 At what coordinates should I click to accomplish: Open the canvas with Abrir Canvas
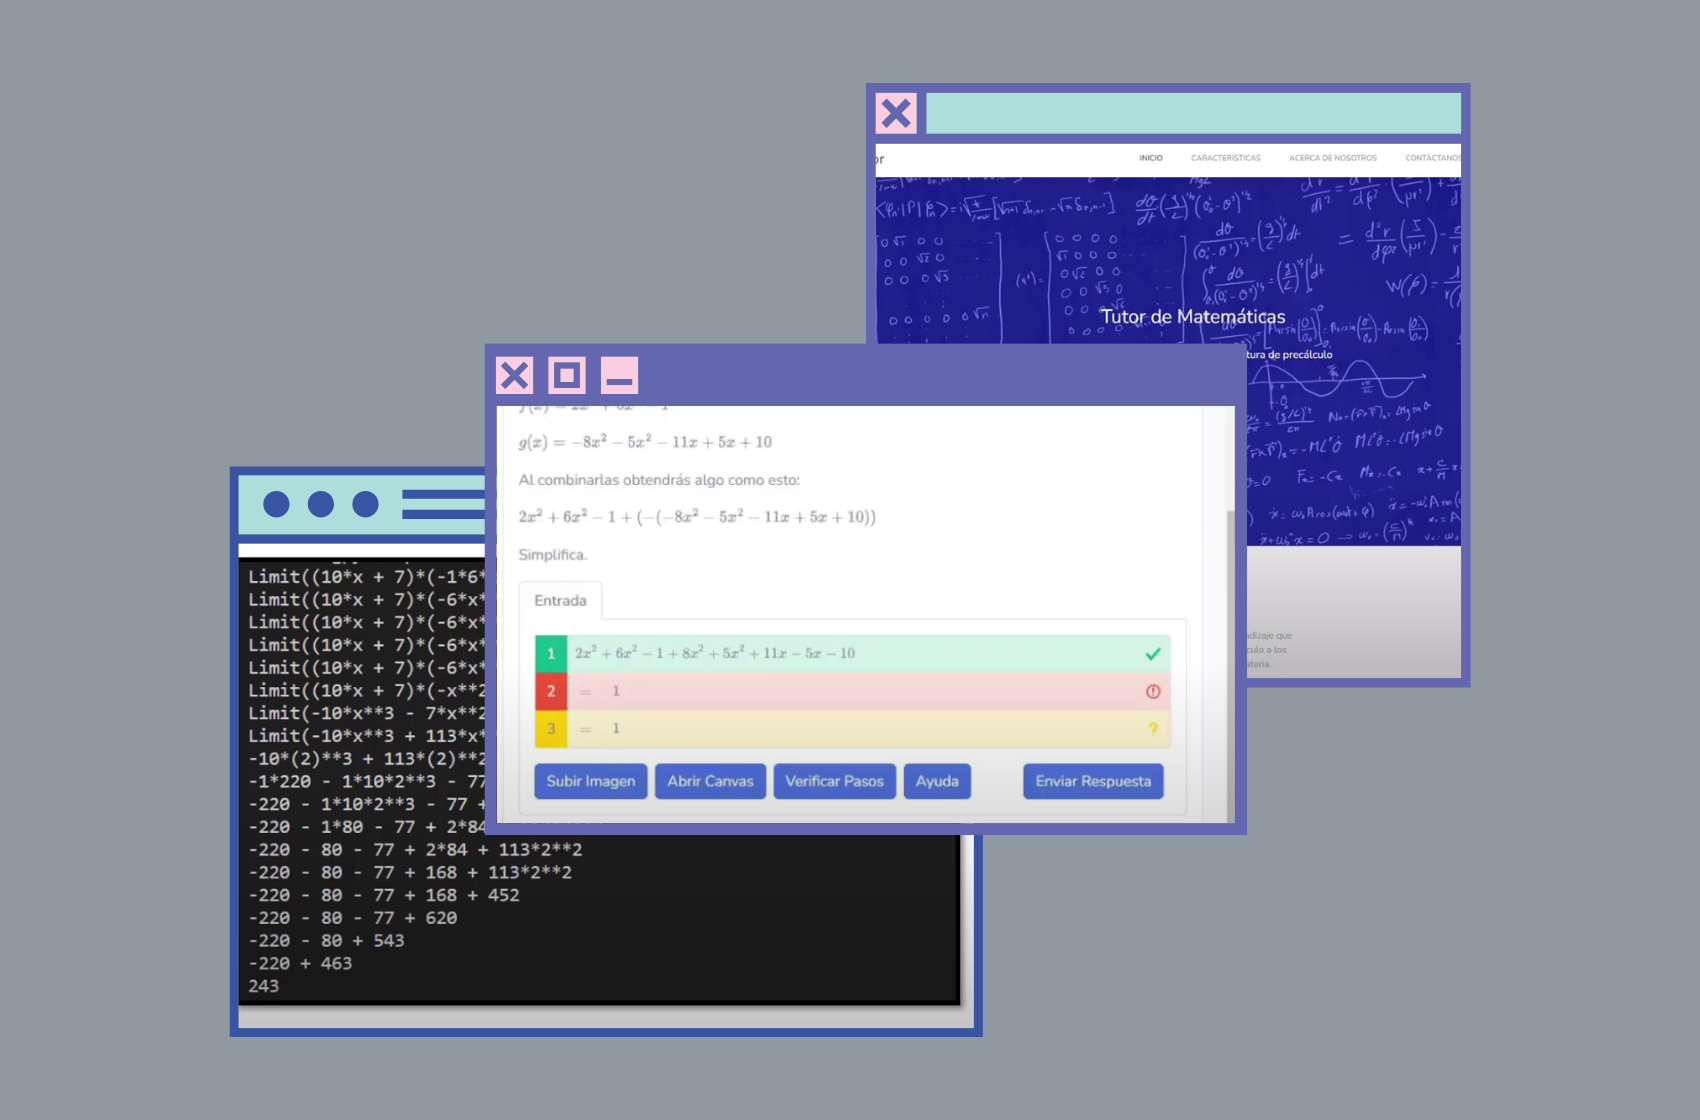click(x=710, y=781)
